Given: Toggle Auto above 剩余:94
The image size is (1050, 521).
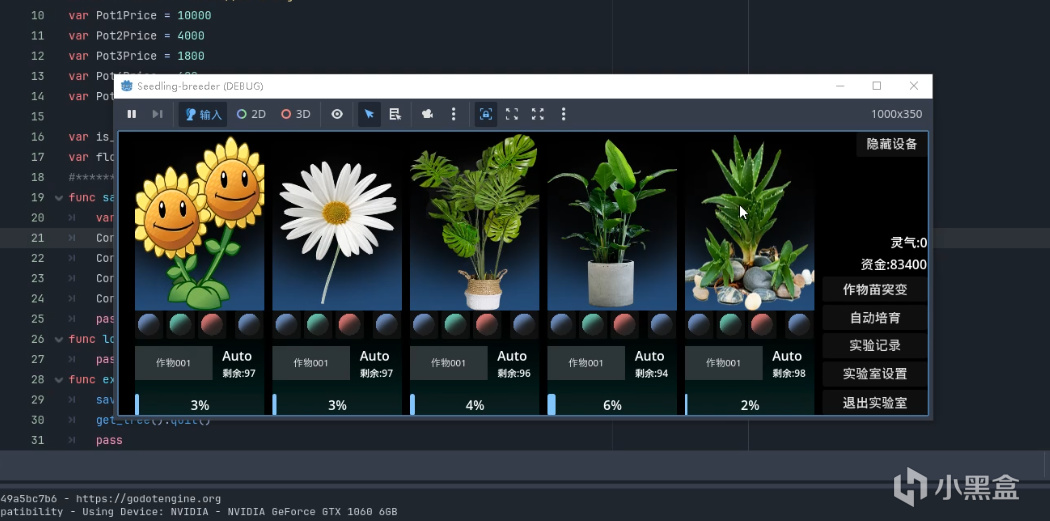Looking at the screenshot, I should coord(650,356).
